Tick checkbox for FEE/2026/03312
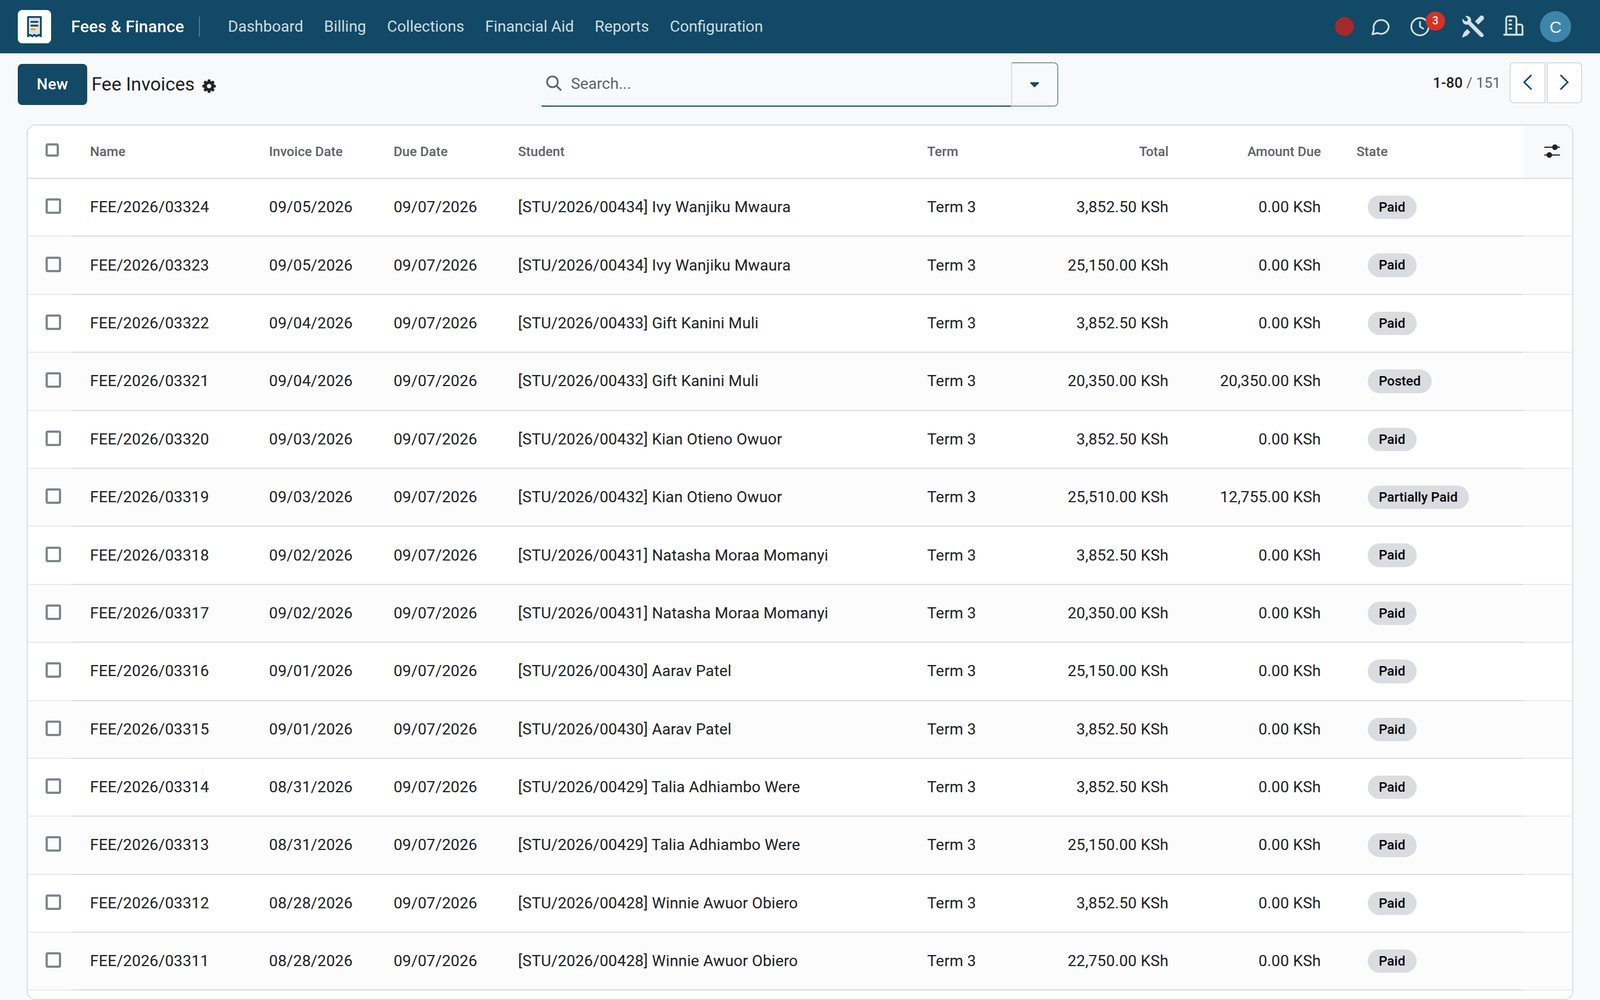This screenshot has height=1000, width=1600. click(x=53, y=902)
